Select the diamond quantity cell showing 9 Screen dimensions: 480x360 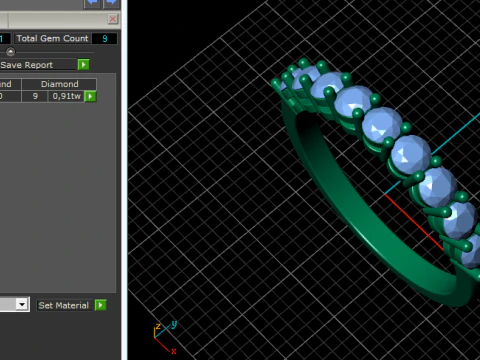(x=35, y=96)
